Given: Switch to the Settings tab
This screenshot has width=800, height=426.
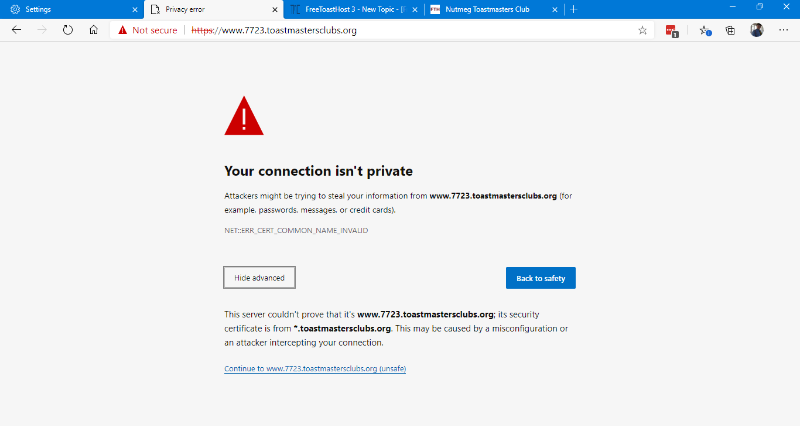Looking at the screenshot, I should [x=65, y=9].
